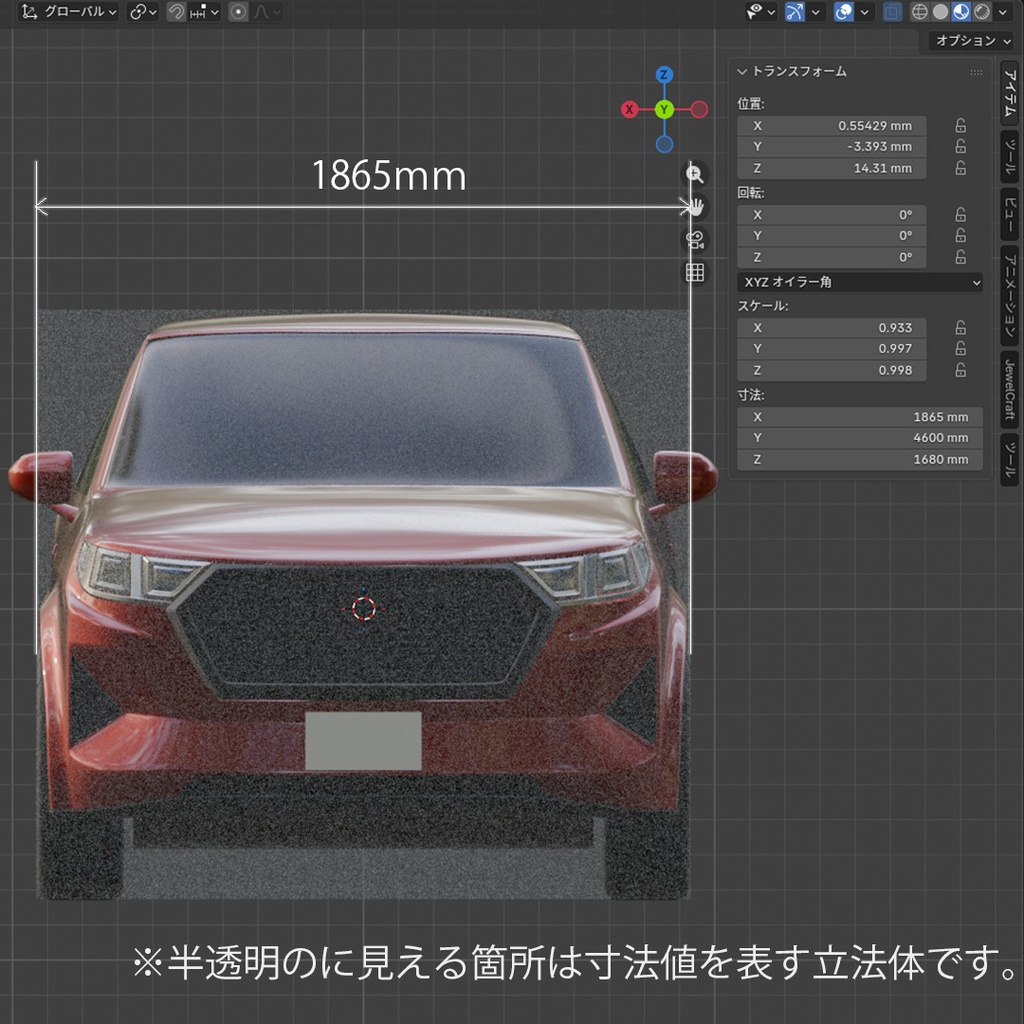Click the dimensions X field 1865 mm
The image size is (1024, 1024).
[x=860, y=416]
